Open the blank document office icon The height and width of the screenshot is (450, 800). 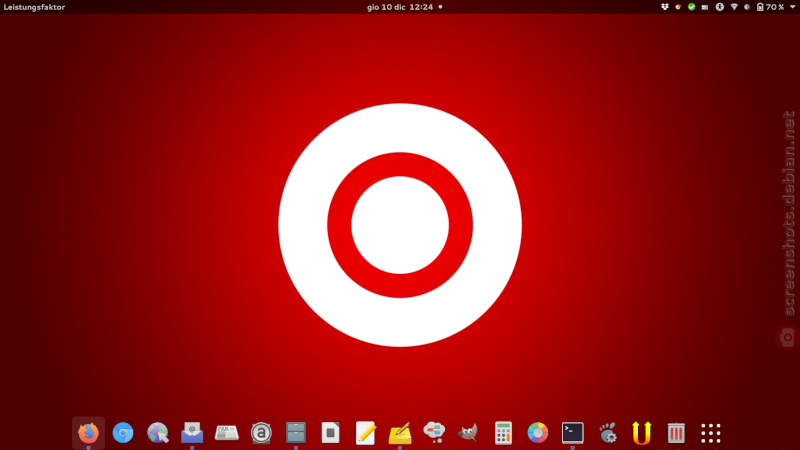(x=331, y=433)
